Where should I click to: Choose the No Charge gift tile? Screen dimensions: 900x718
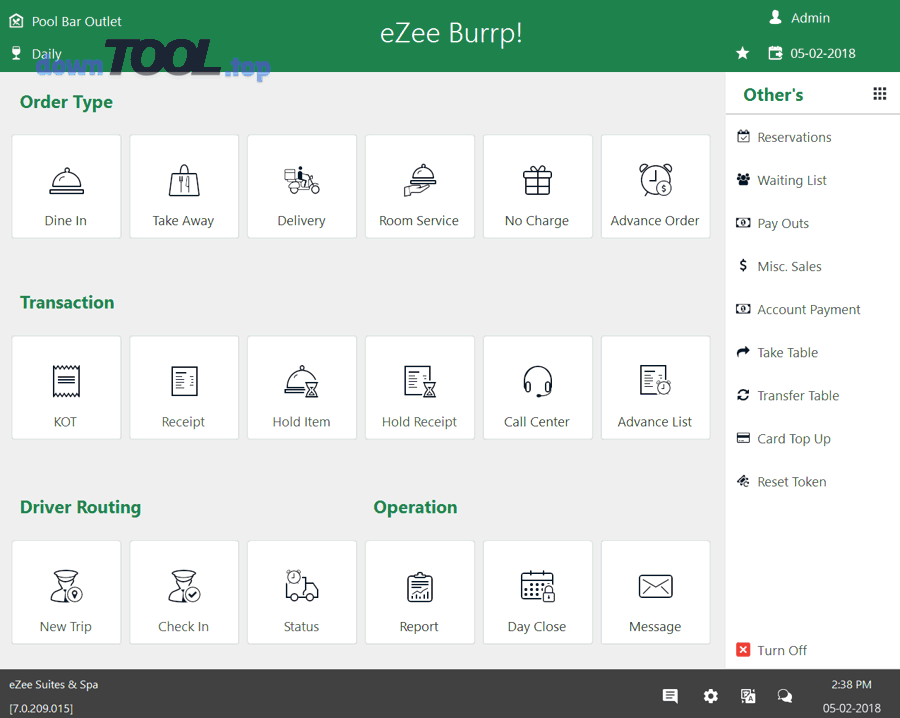point(538,187)
